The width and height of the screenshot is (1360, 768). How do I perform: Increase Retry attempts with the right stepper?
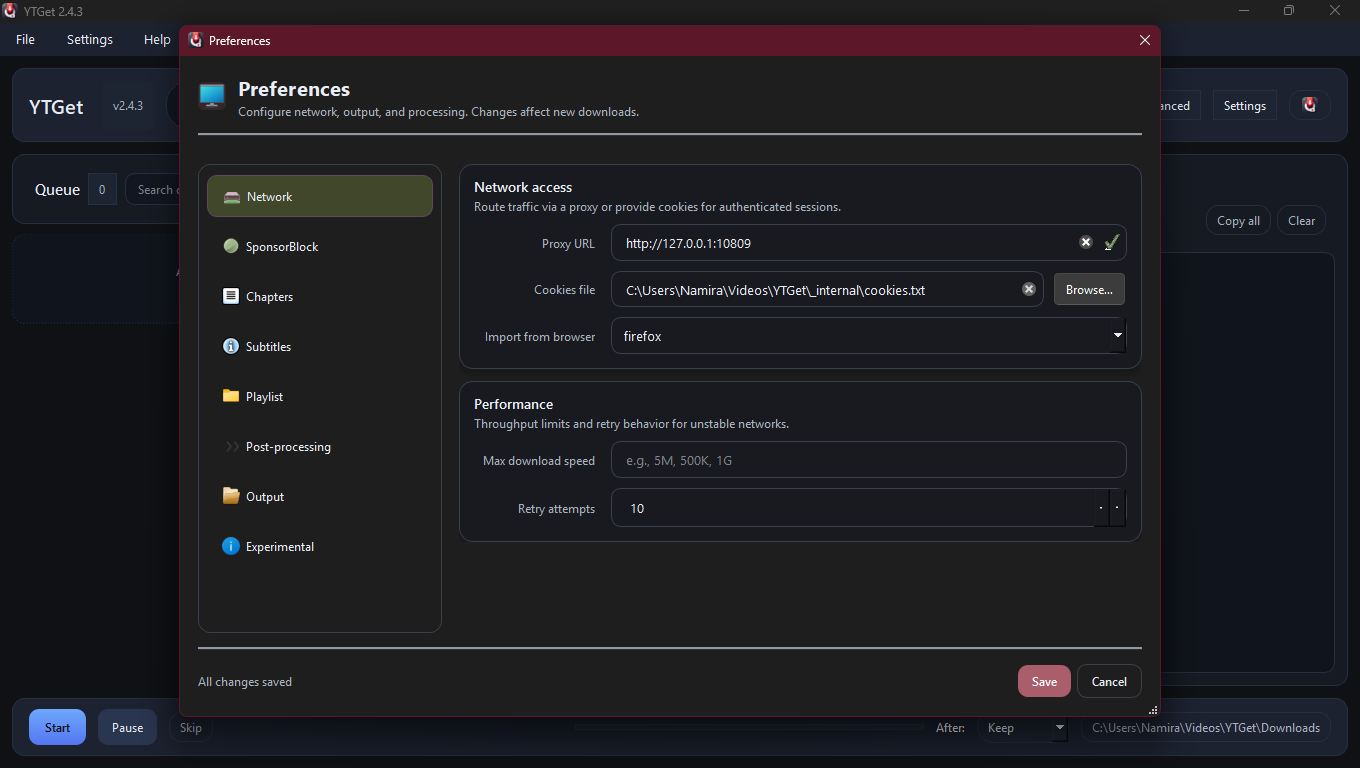coord(1117,508)
